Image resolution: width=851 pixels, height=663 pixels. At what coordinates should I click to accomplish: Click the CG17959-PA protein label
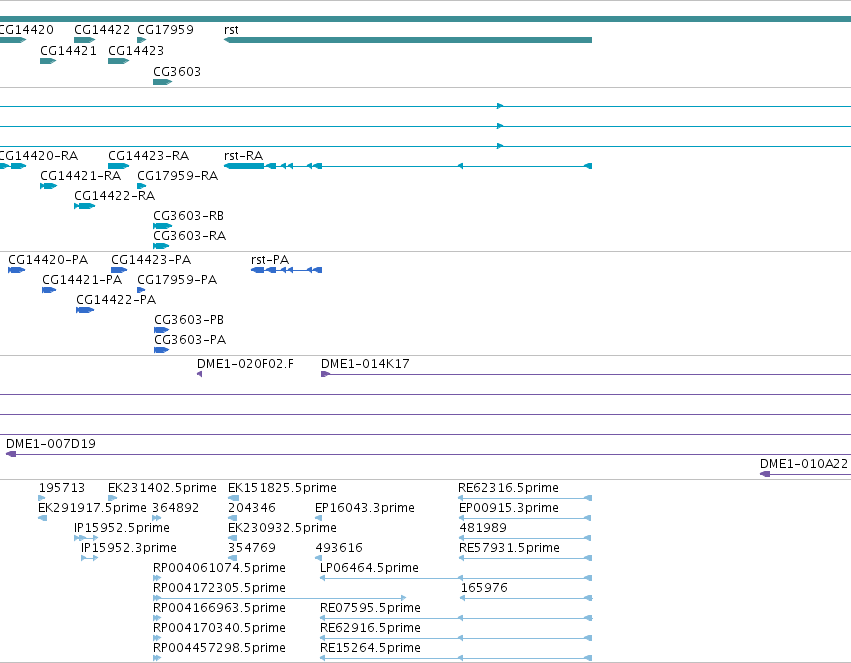pyautogui.click(x=177, y=280)
